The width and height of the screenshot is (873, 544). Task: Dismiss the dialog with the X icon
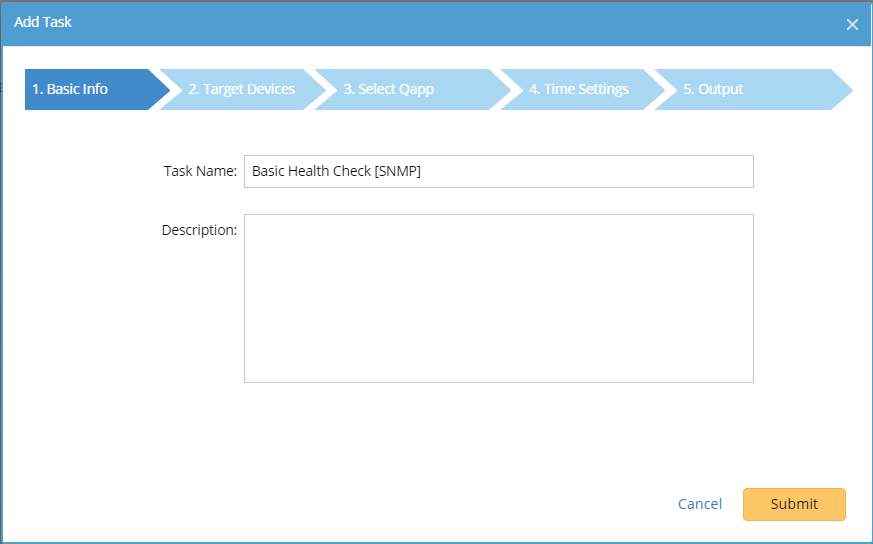tap(852, 24)
